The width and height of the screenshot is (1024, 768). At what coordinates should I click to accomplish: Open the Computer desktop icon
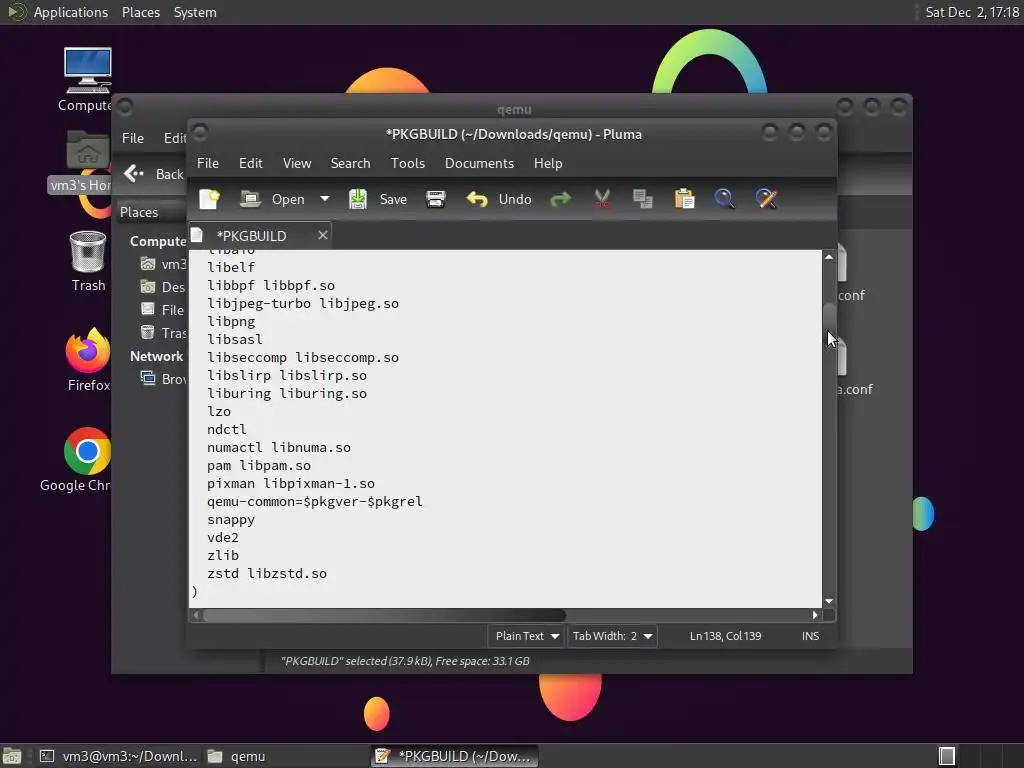tap(87, 80)
